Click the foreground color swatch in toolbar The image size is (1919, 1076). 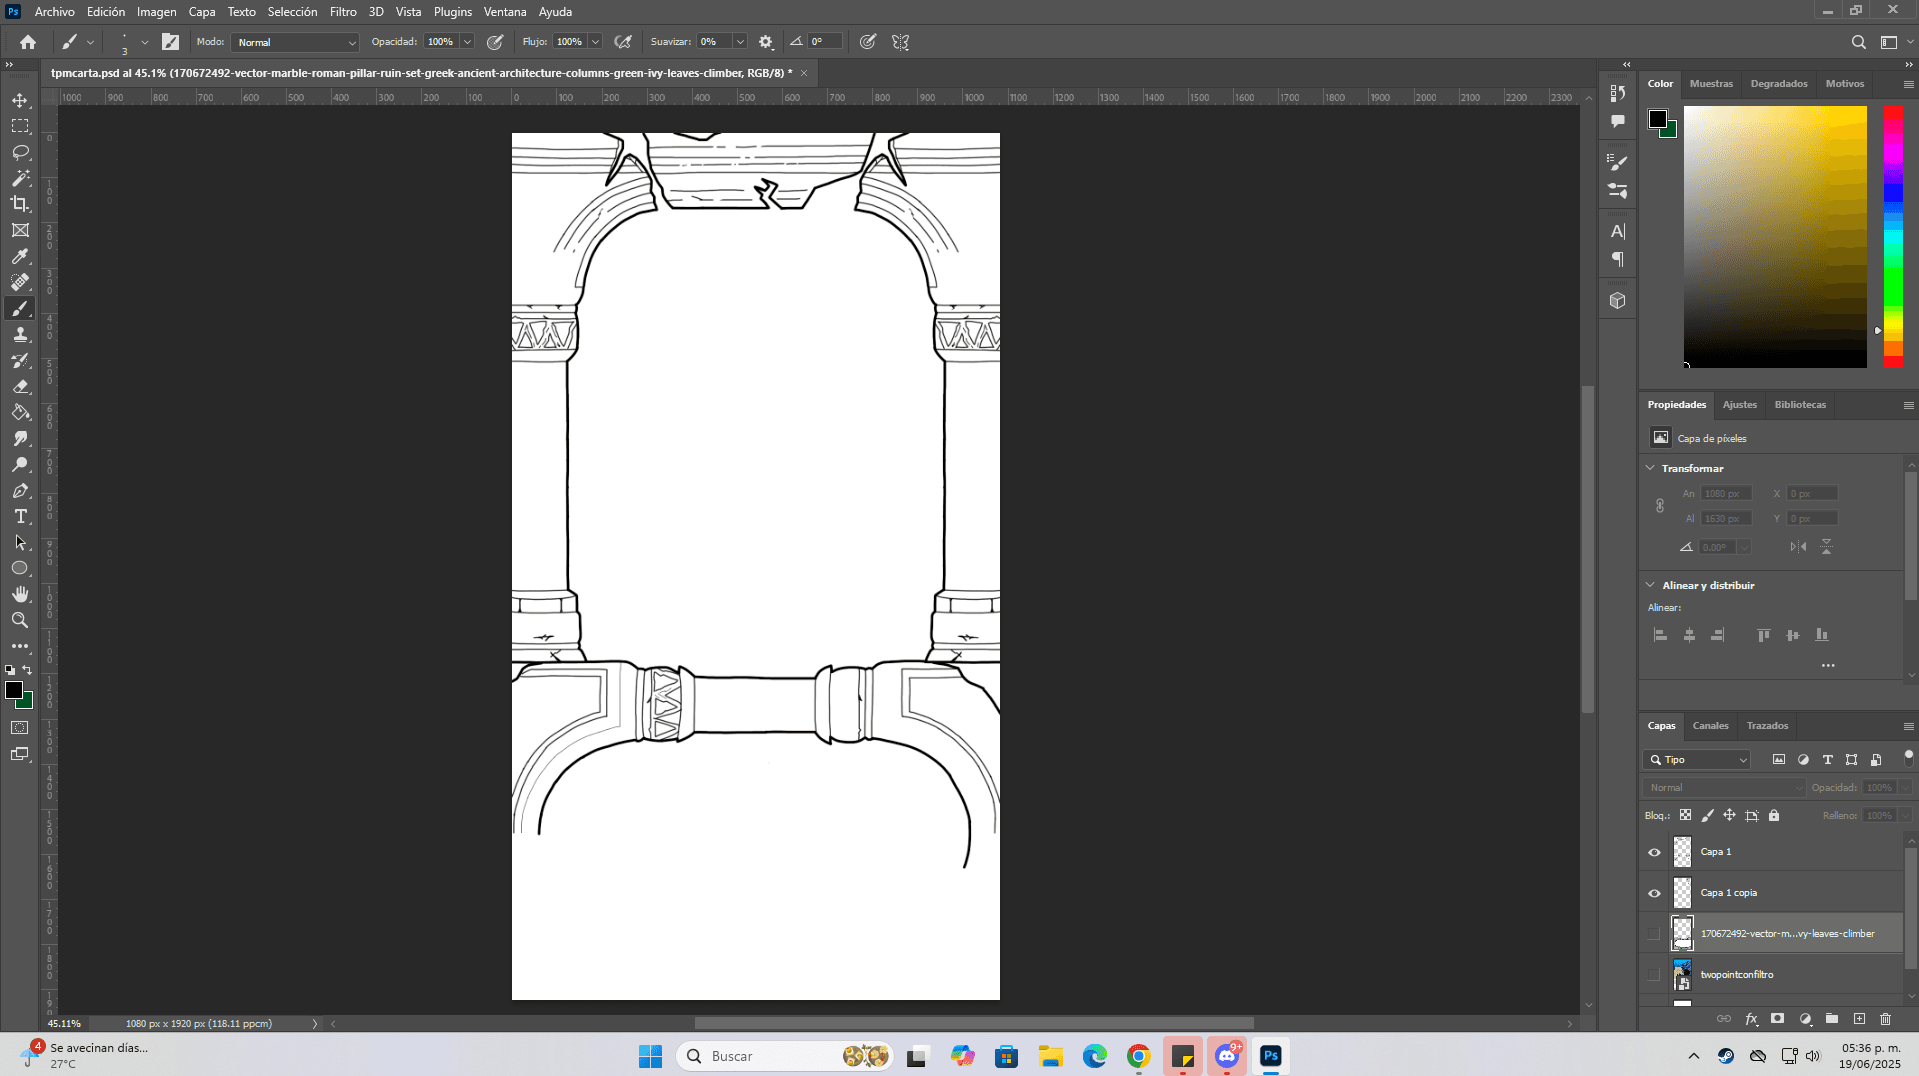[14, 690]
